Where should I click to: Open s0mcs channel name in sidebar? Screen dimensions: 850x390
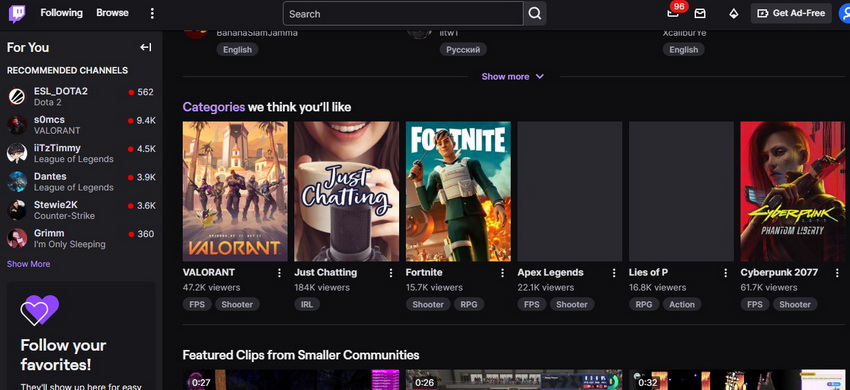coord(49,119)
